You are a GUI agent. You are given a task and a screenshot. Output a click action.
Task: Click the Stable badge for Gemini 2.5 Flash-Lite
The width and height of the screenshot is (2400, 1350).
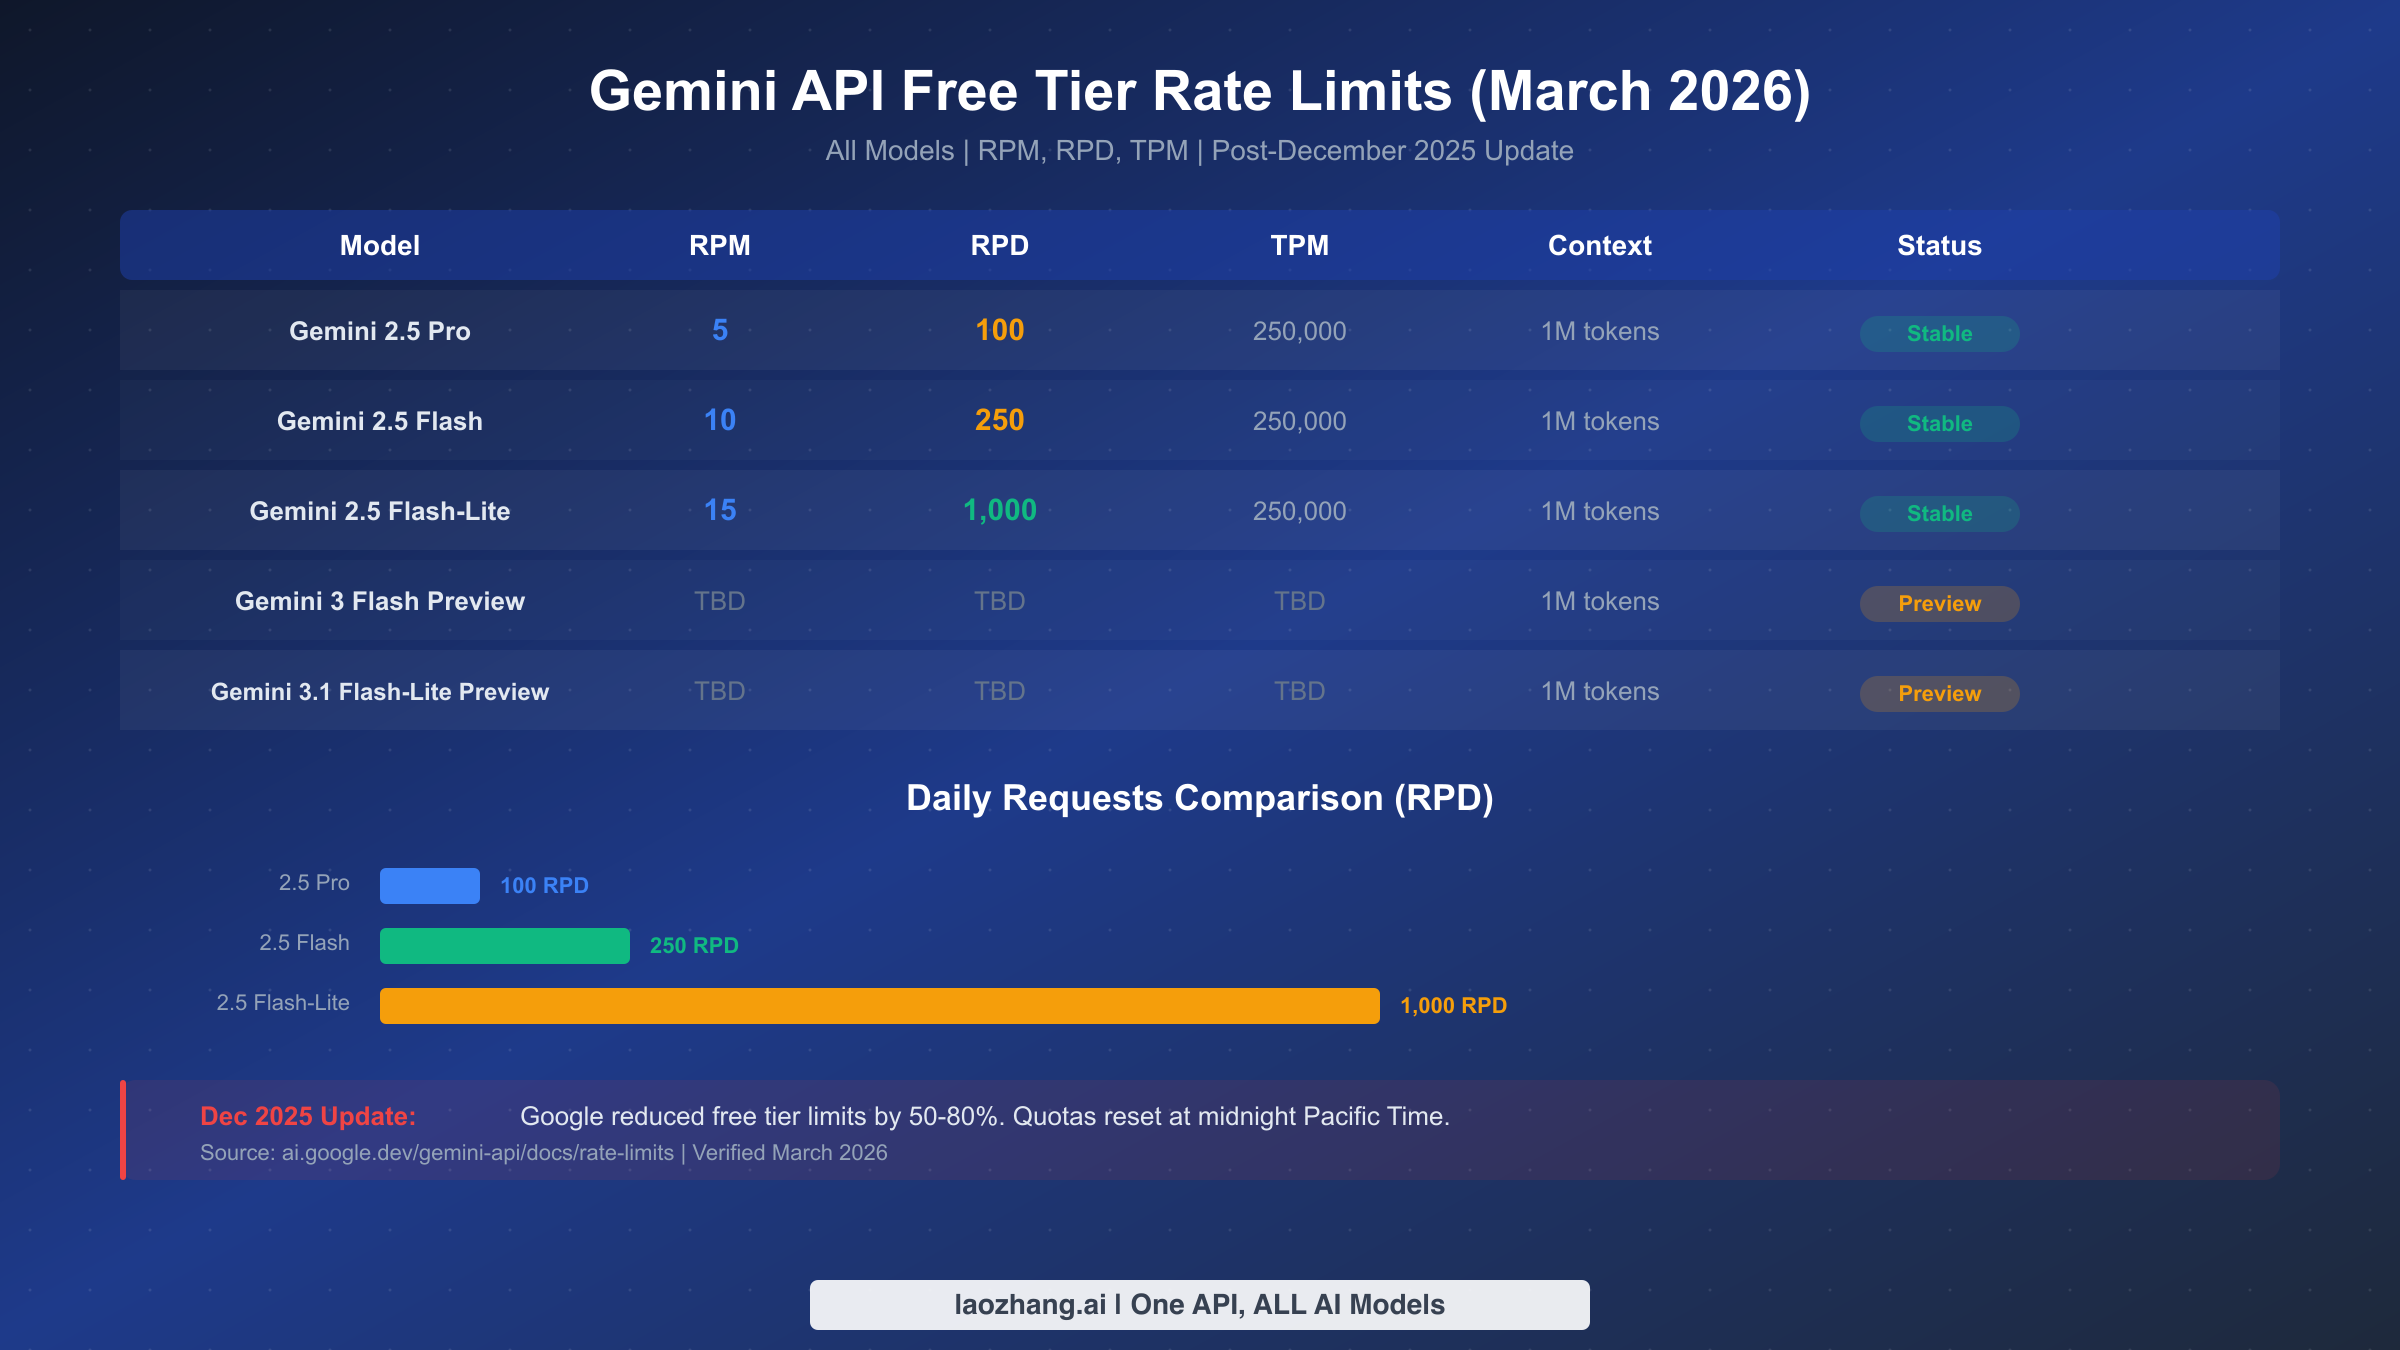point(1938,513)
